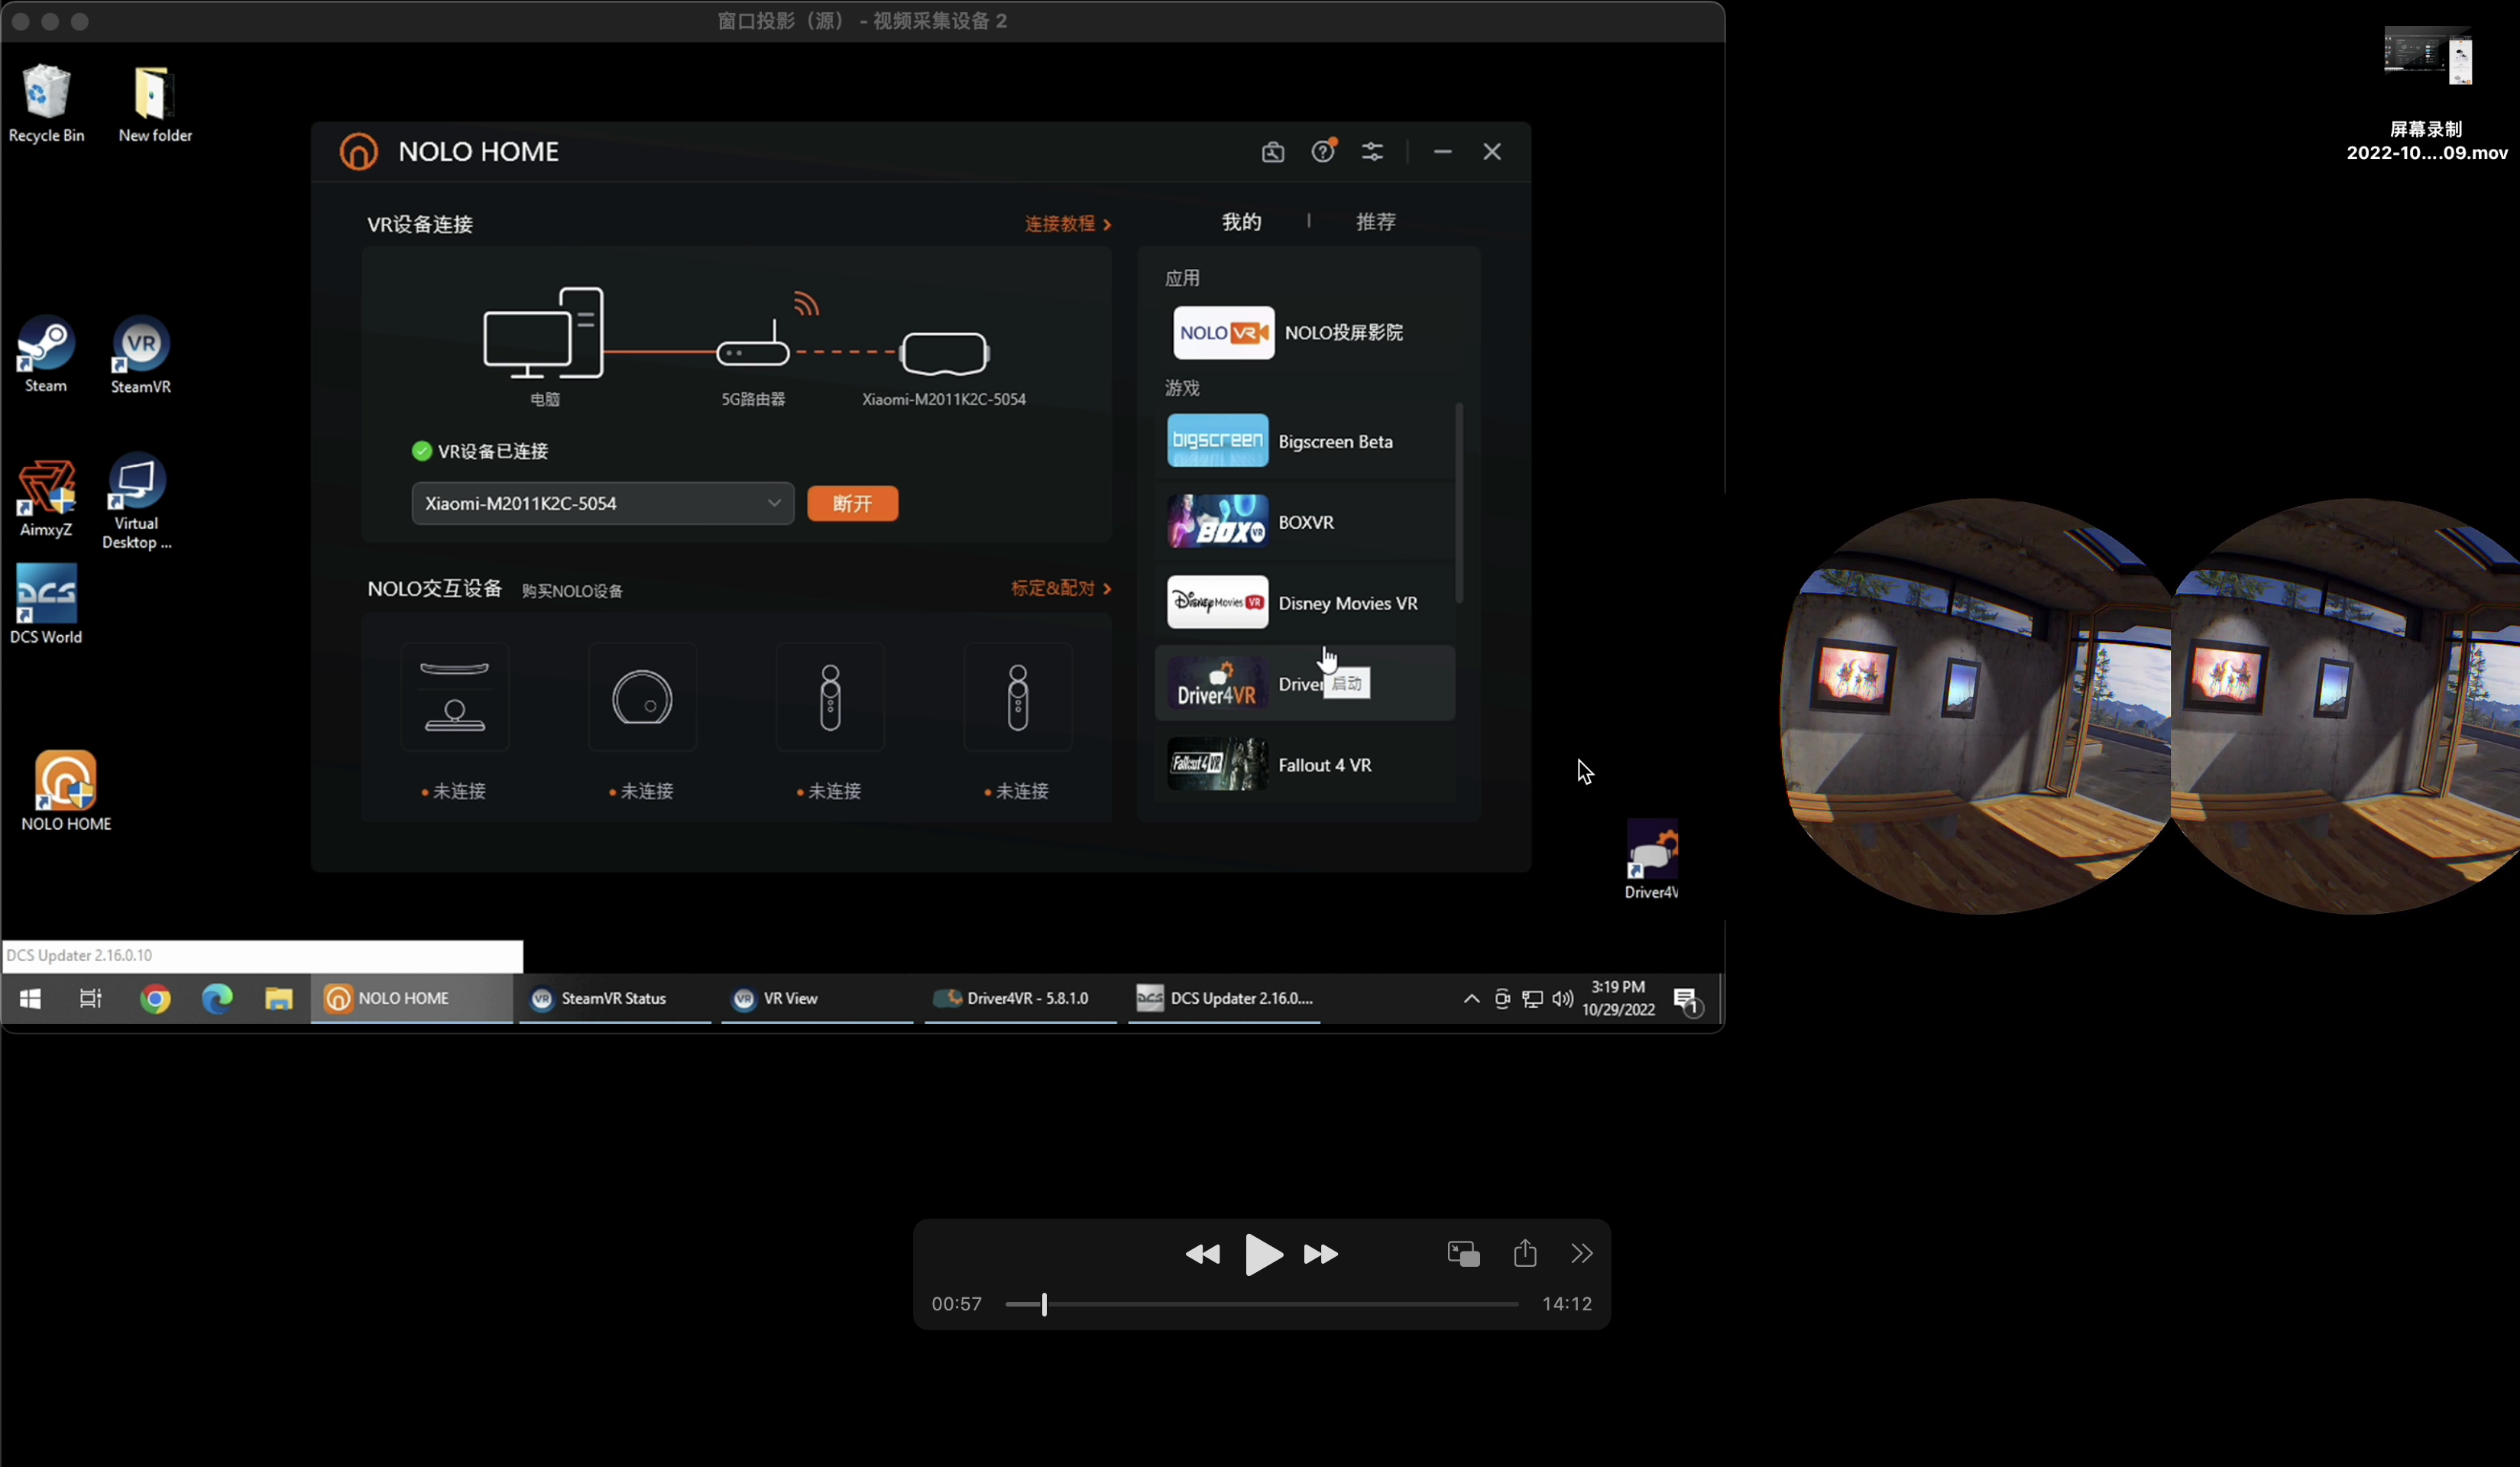
Task: Open New folder desktop icon
Action: (155, 104)
